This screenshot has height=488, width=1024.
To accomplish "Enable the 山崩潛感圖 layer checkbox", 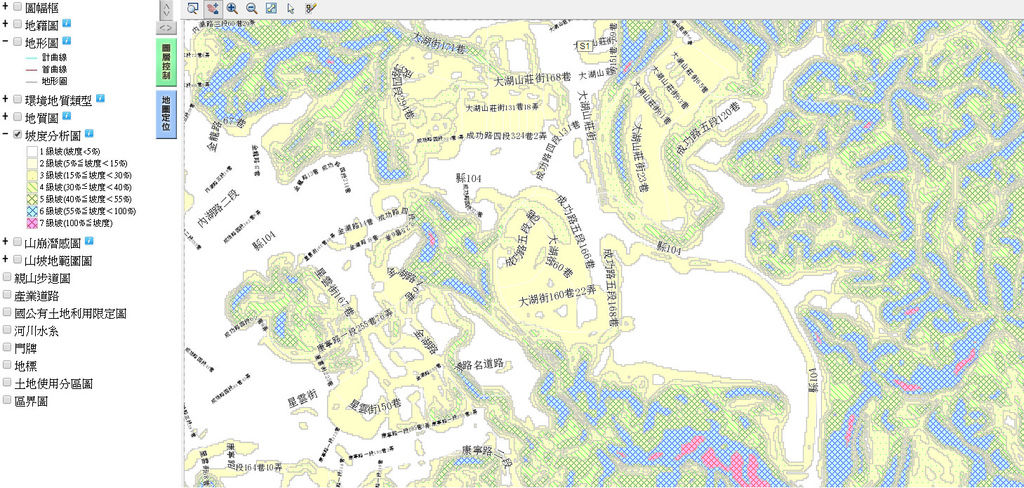I will [x=17, y=242].
